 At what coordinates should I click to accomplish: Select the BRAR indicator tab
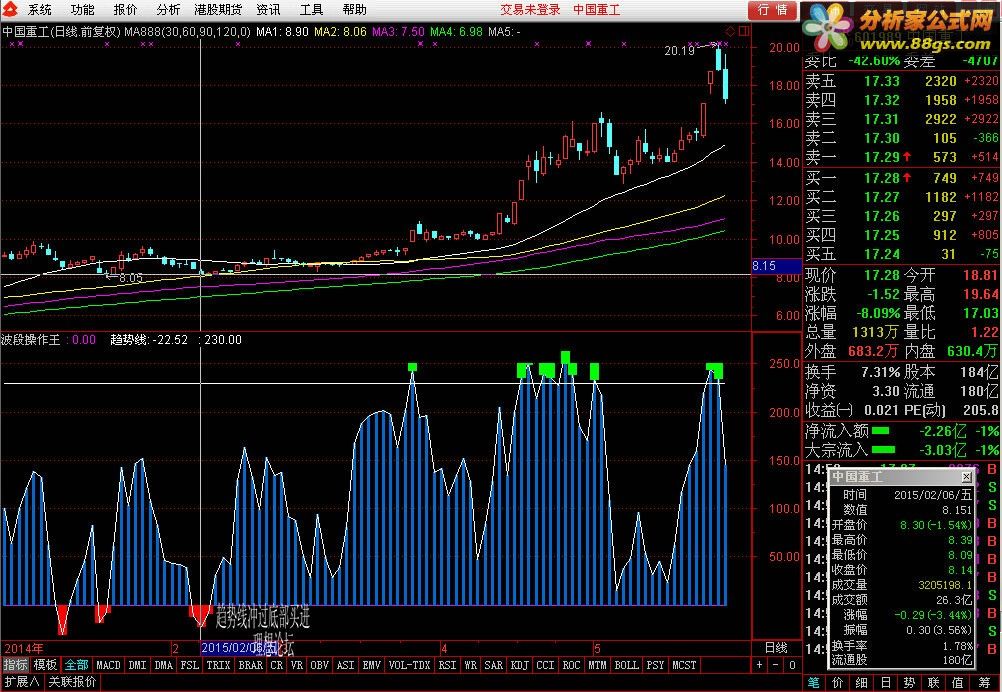pos(250,665)
